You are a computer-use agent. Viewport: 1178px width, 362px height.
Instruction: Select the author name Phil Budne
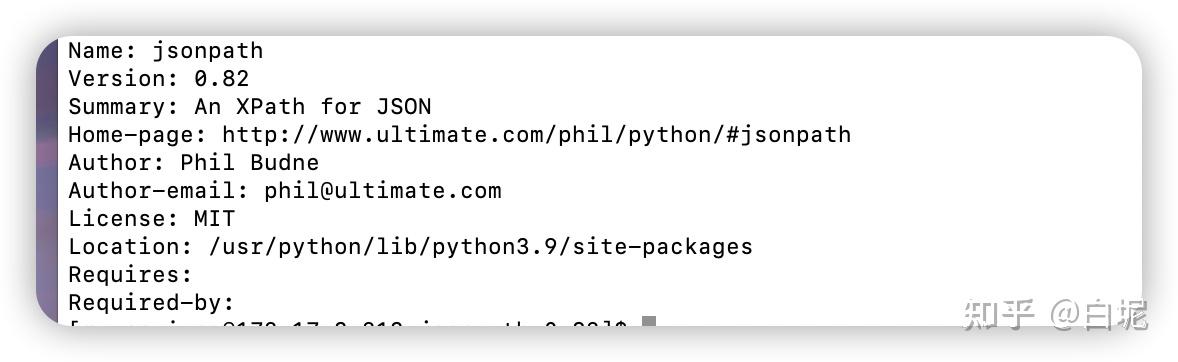pos(249,162)
